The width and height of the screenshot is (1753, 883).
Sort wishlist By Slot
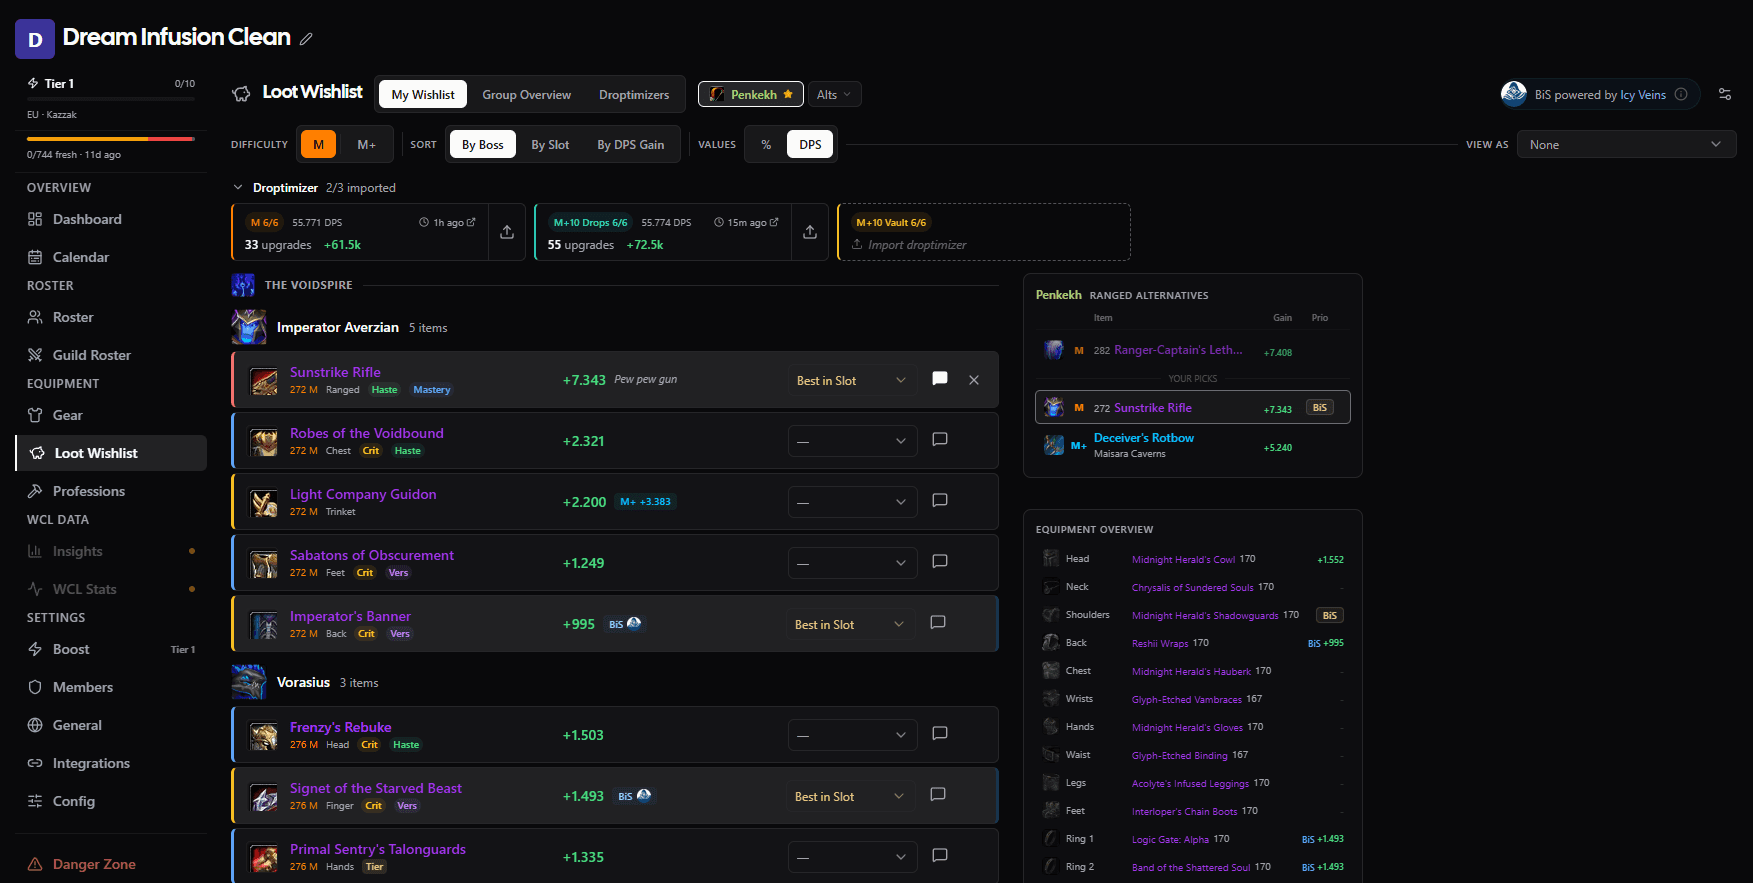click(550, 144)
